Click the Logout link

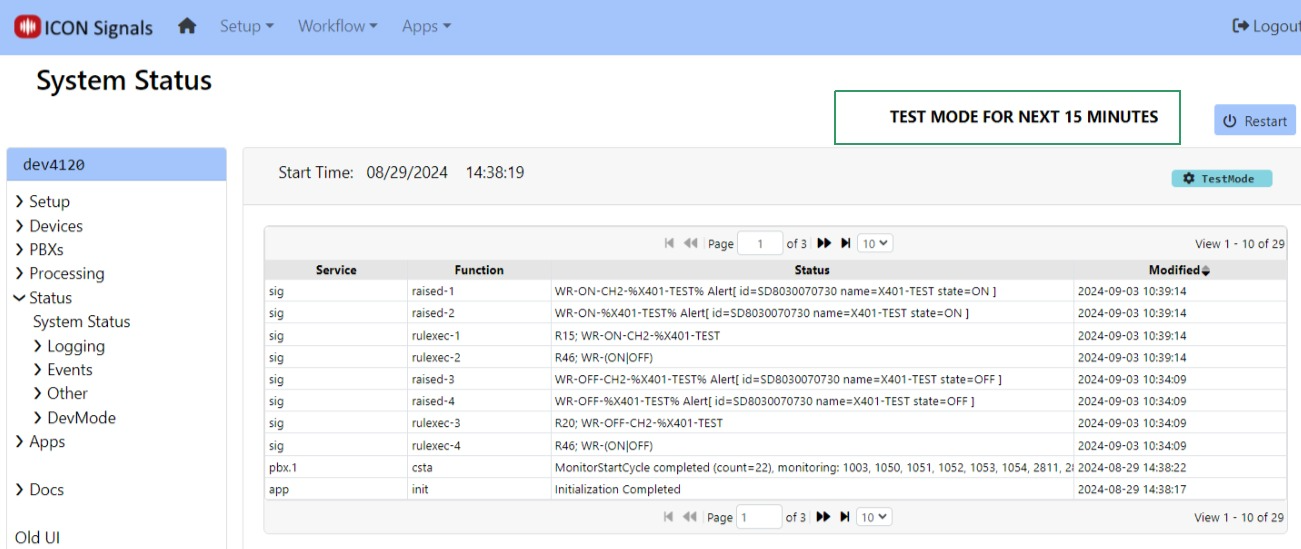click(x=1266, y=26)
